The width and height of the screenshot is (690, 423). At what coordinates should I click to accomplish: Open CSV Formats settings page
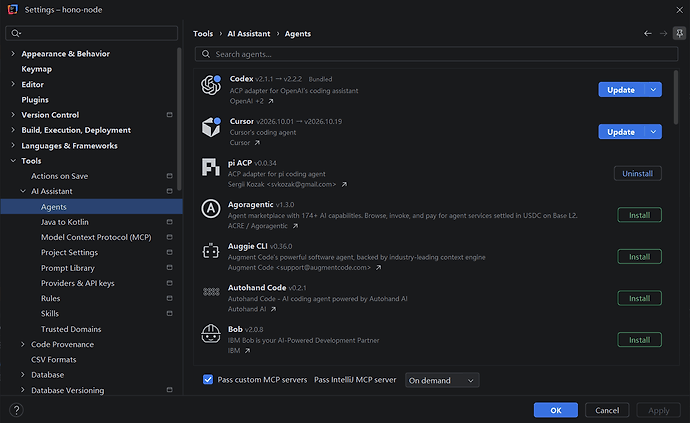click(x=54, y=360)
